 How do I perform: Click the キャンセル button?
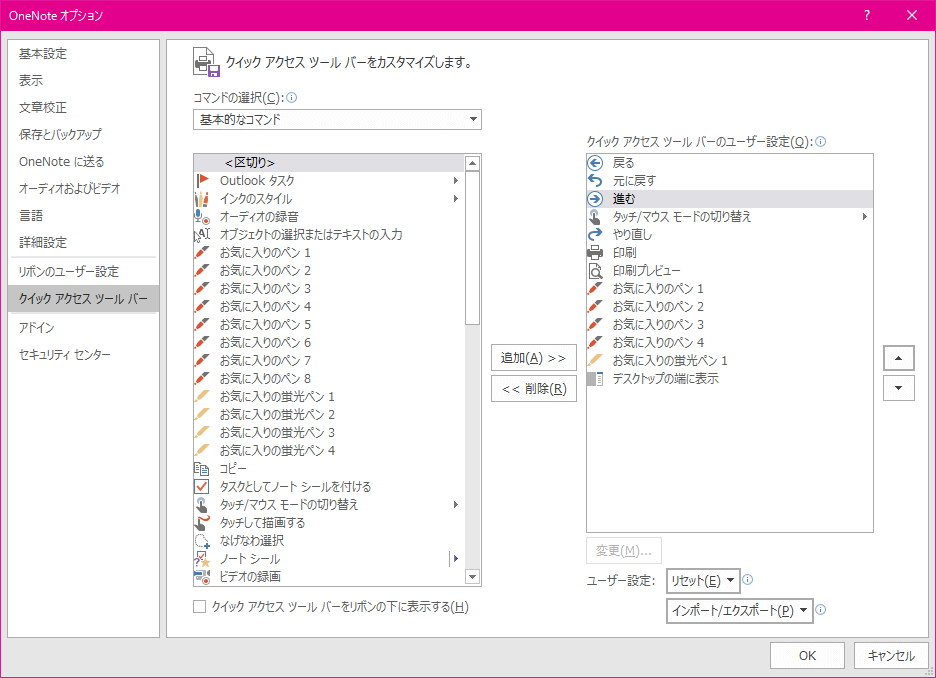(891, 655)
